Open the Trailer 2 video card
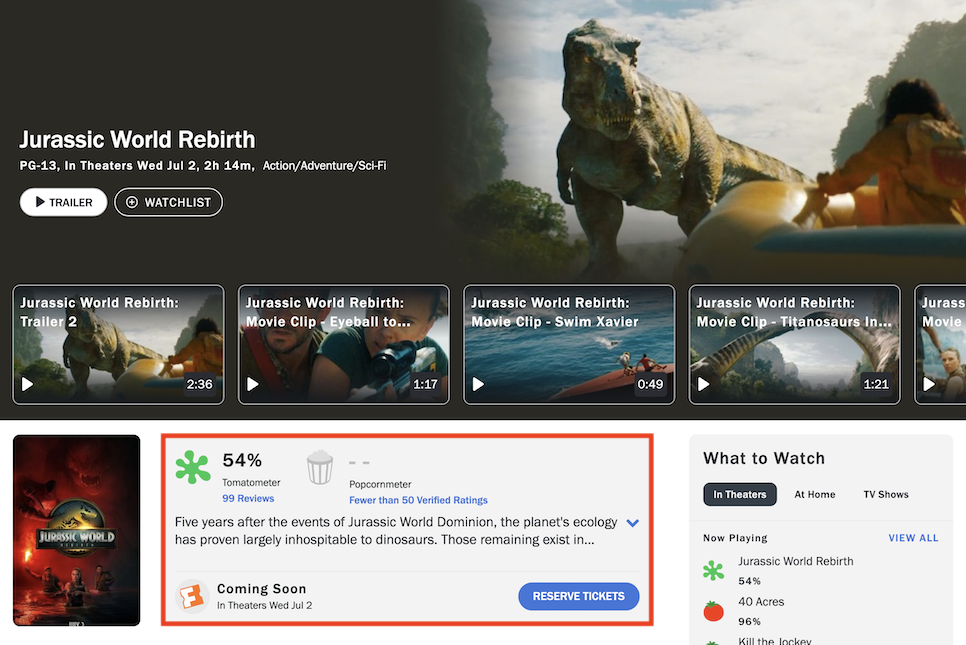Image resolution: width=966 pixels, height=645 pixels. pyautogui.click(x=118, y=344)
